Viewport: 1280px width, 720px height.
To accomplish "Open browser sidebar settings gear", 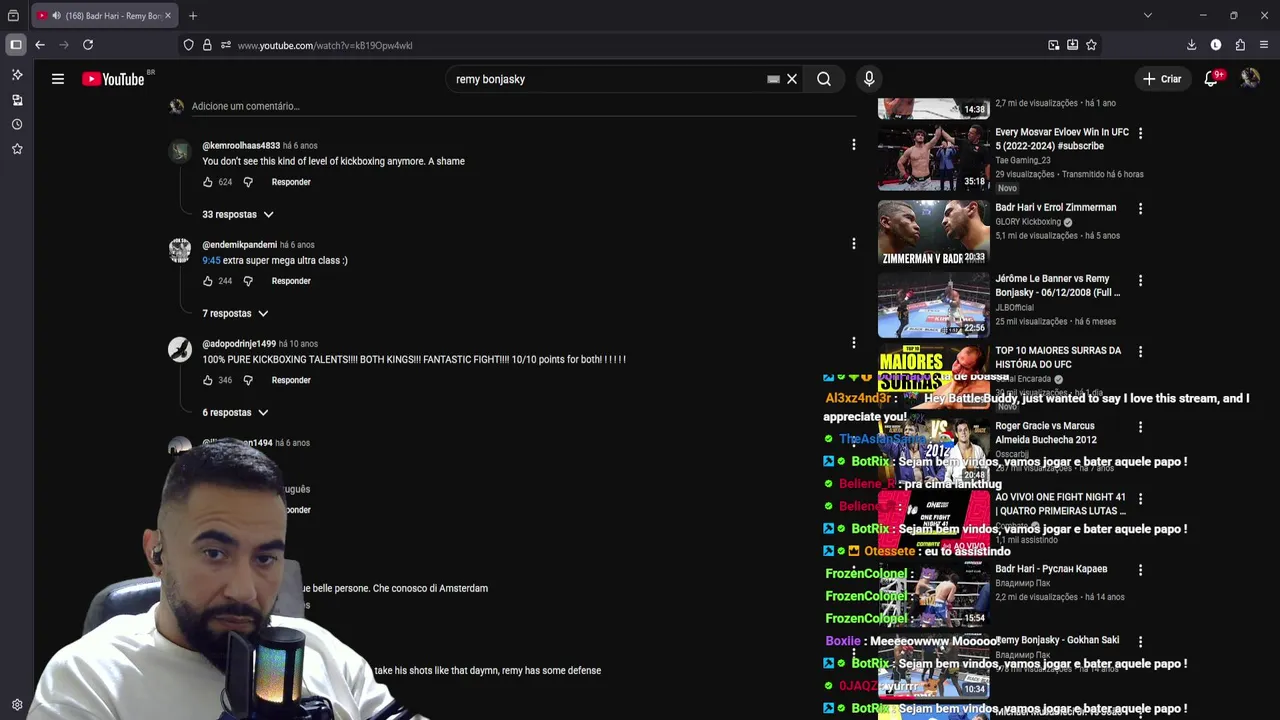I will (x=17, y=704).
